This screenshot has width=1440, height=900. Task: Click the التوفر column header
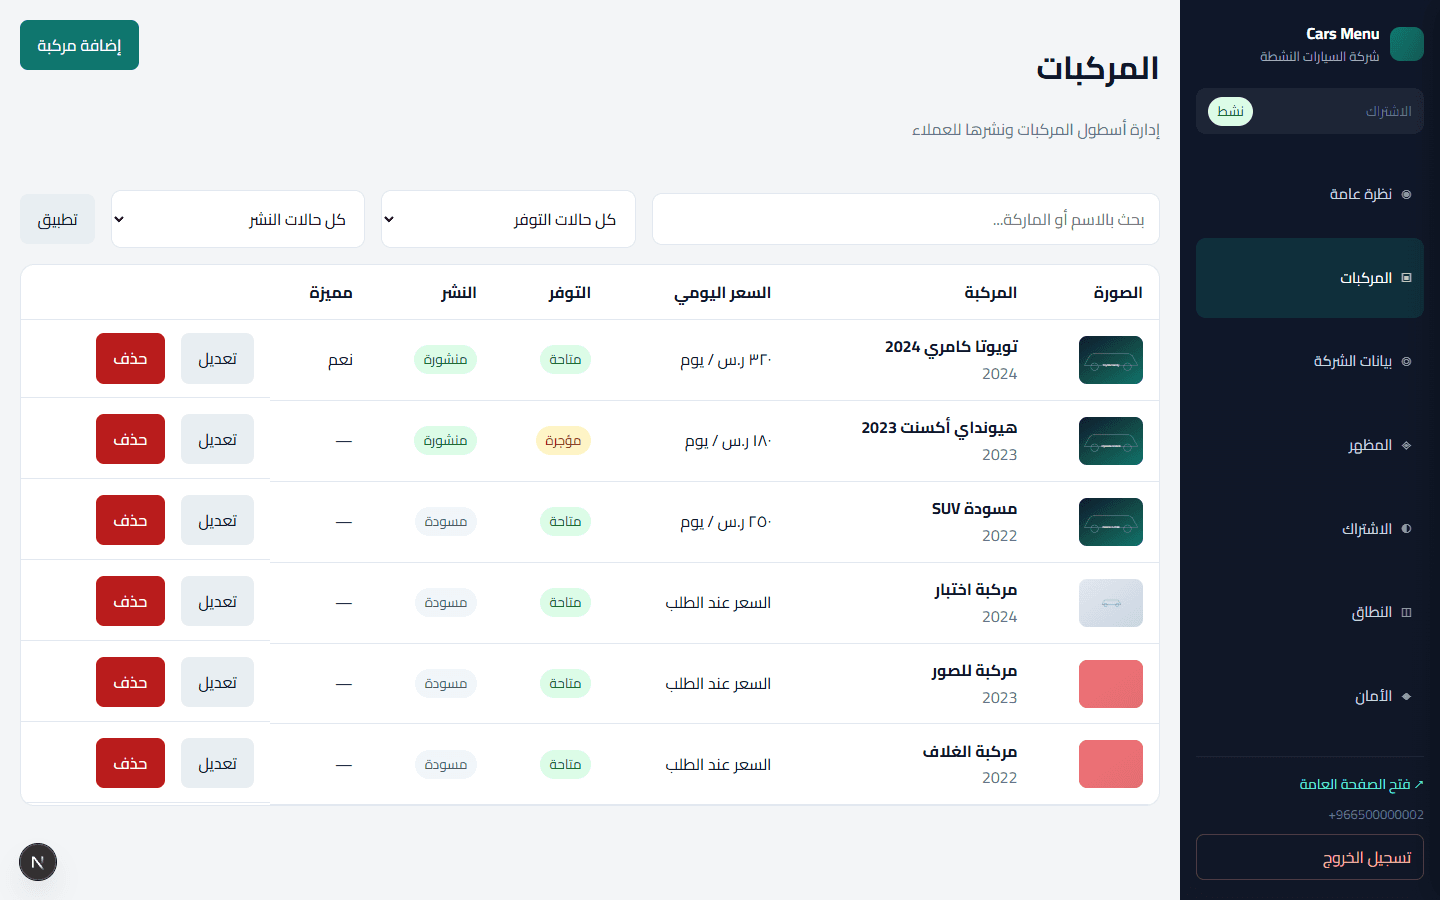pos(570,292)
